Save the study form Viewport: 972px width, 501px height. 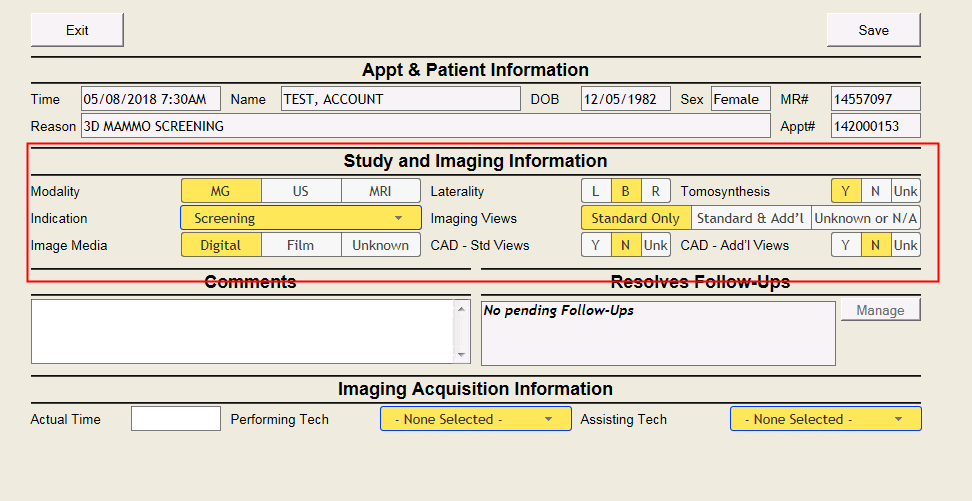click(x=873, y=30)
